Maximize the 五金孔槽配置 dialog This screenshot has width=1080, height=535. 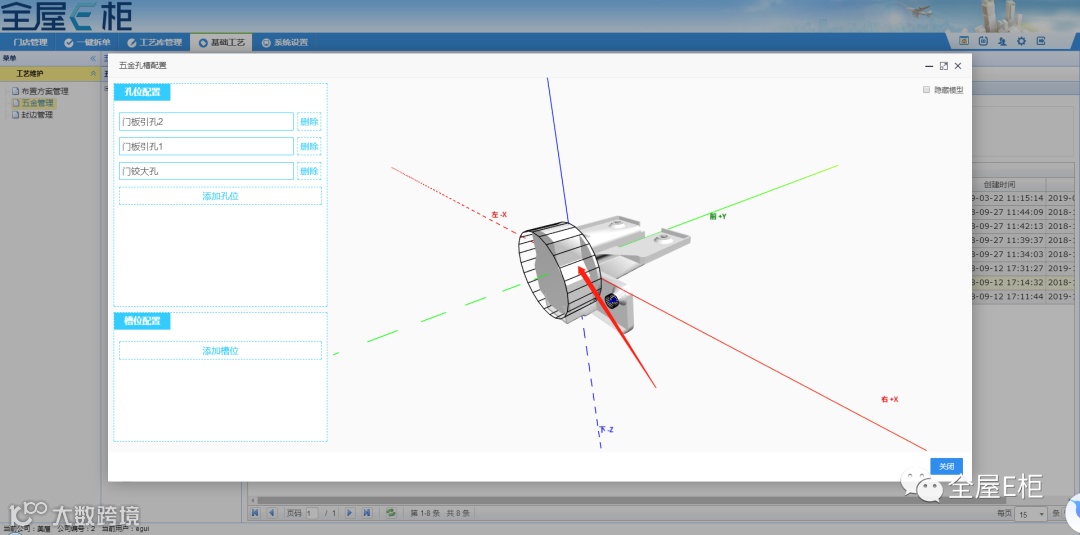944,66
